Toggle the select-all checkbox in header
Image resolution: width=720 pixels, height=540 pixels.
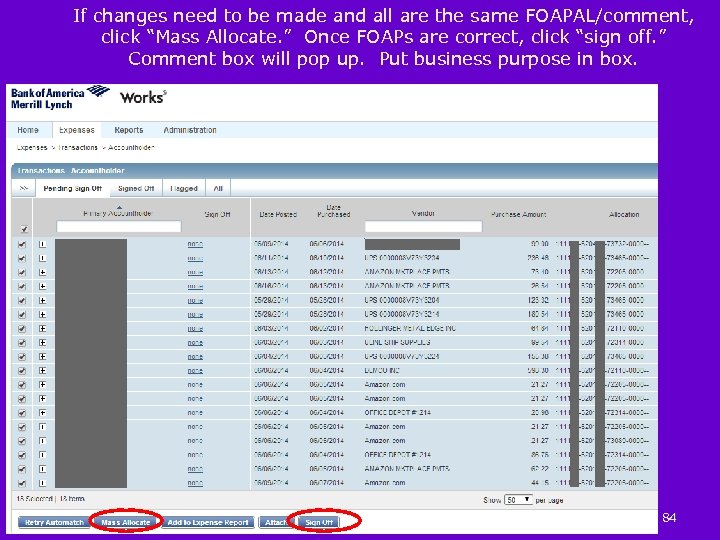pyautogui.click(x=24, y=229)
